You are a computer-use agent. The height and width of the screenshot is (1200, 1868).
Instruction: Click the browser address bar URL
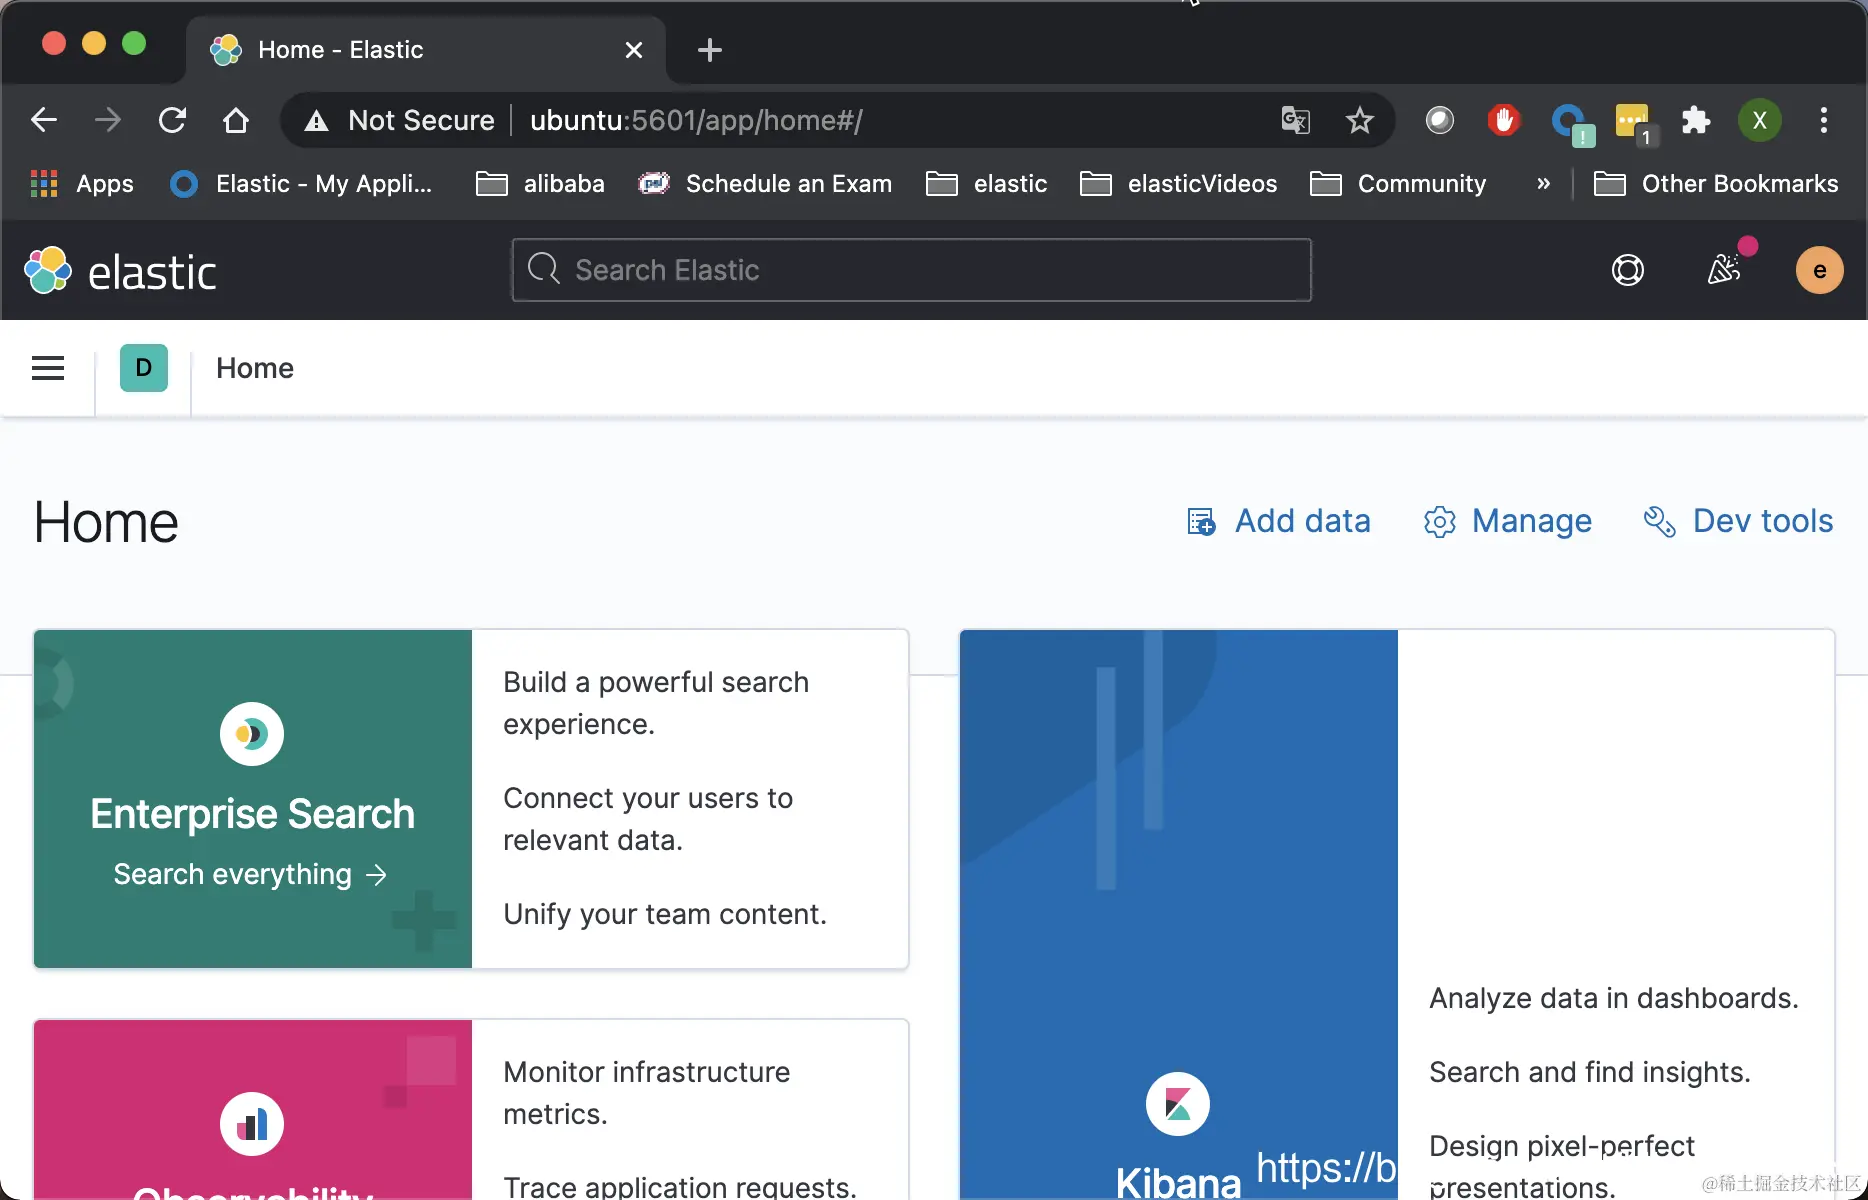point(696,121)
